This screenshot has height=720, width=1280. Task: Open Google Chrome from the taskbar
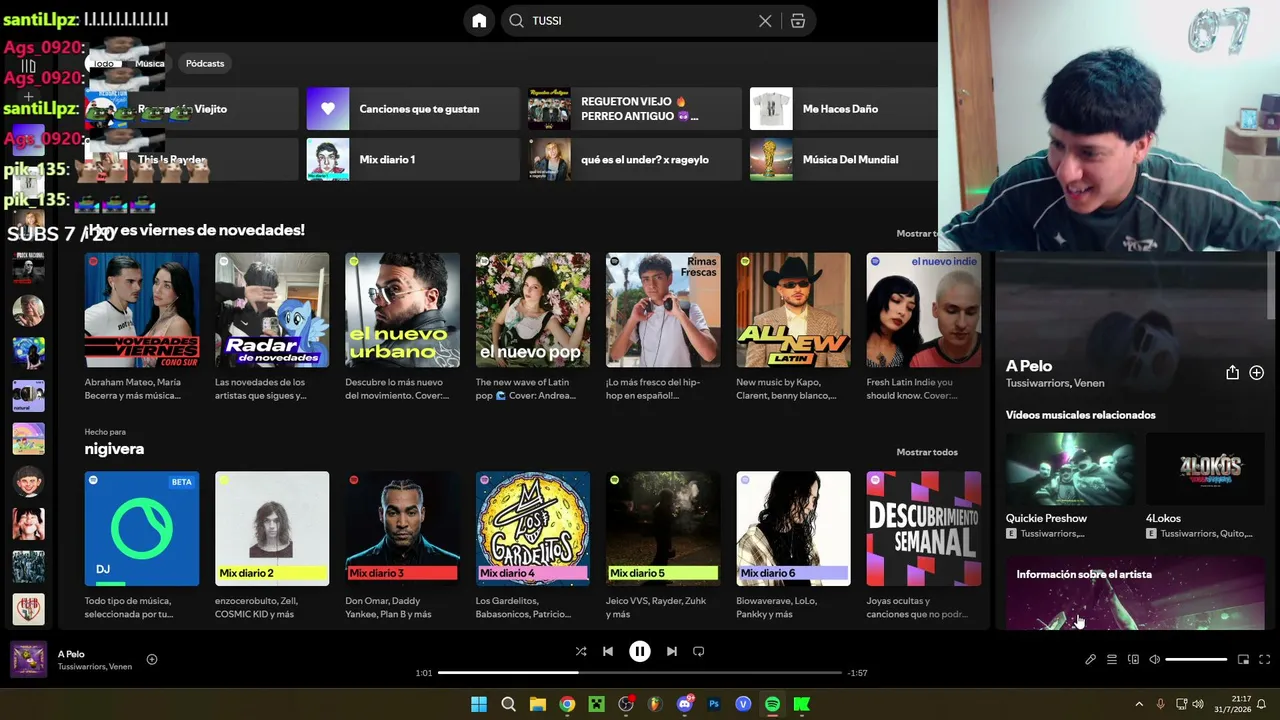567,704
